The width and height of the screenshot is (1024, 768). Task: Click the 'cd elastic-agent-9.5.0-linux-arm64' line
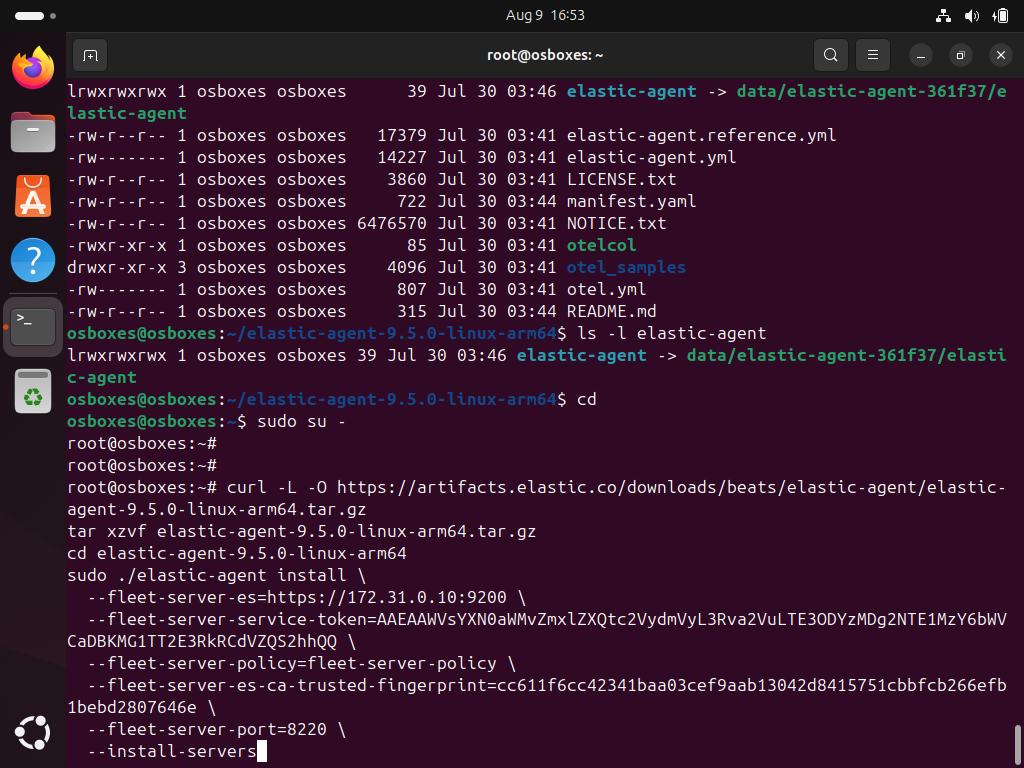pos(237,554)
